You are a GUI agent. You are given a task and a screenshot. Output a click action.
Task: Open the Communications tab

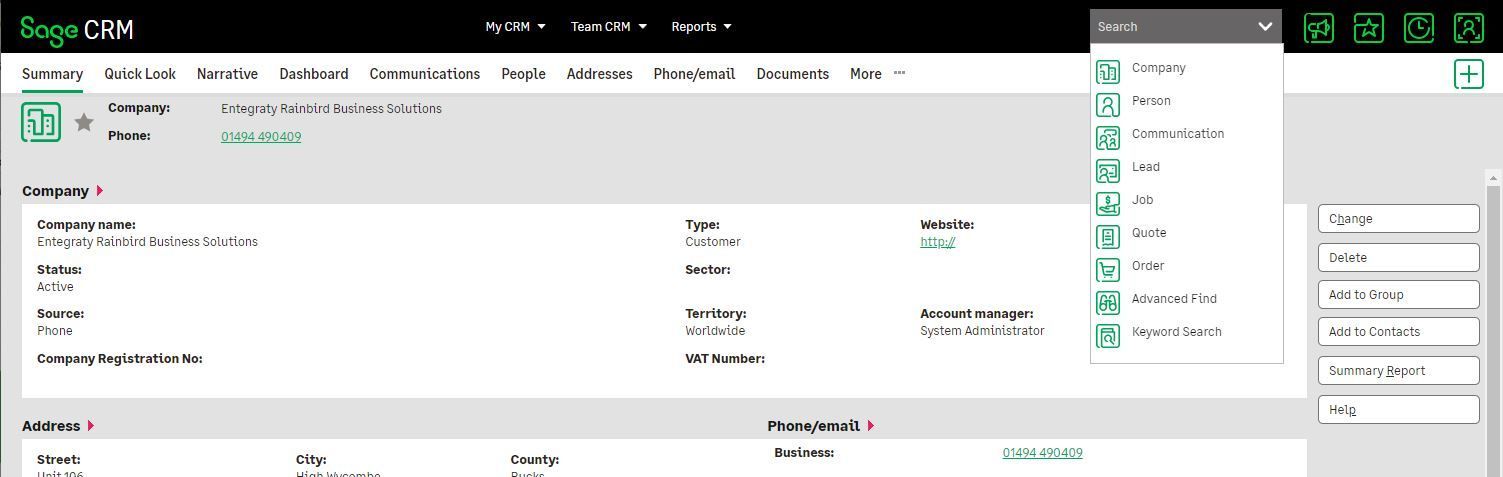[x=425, y=74]
